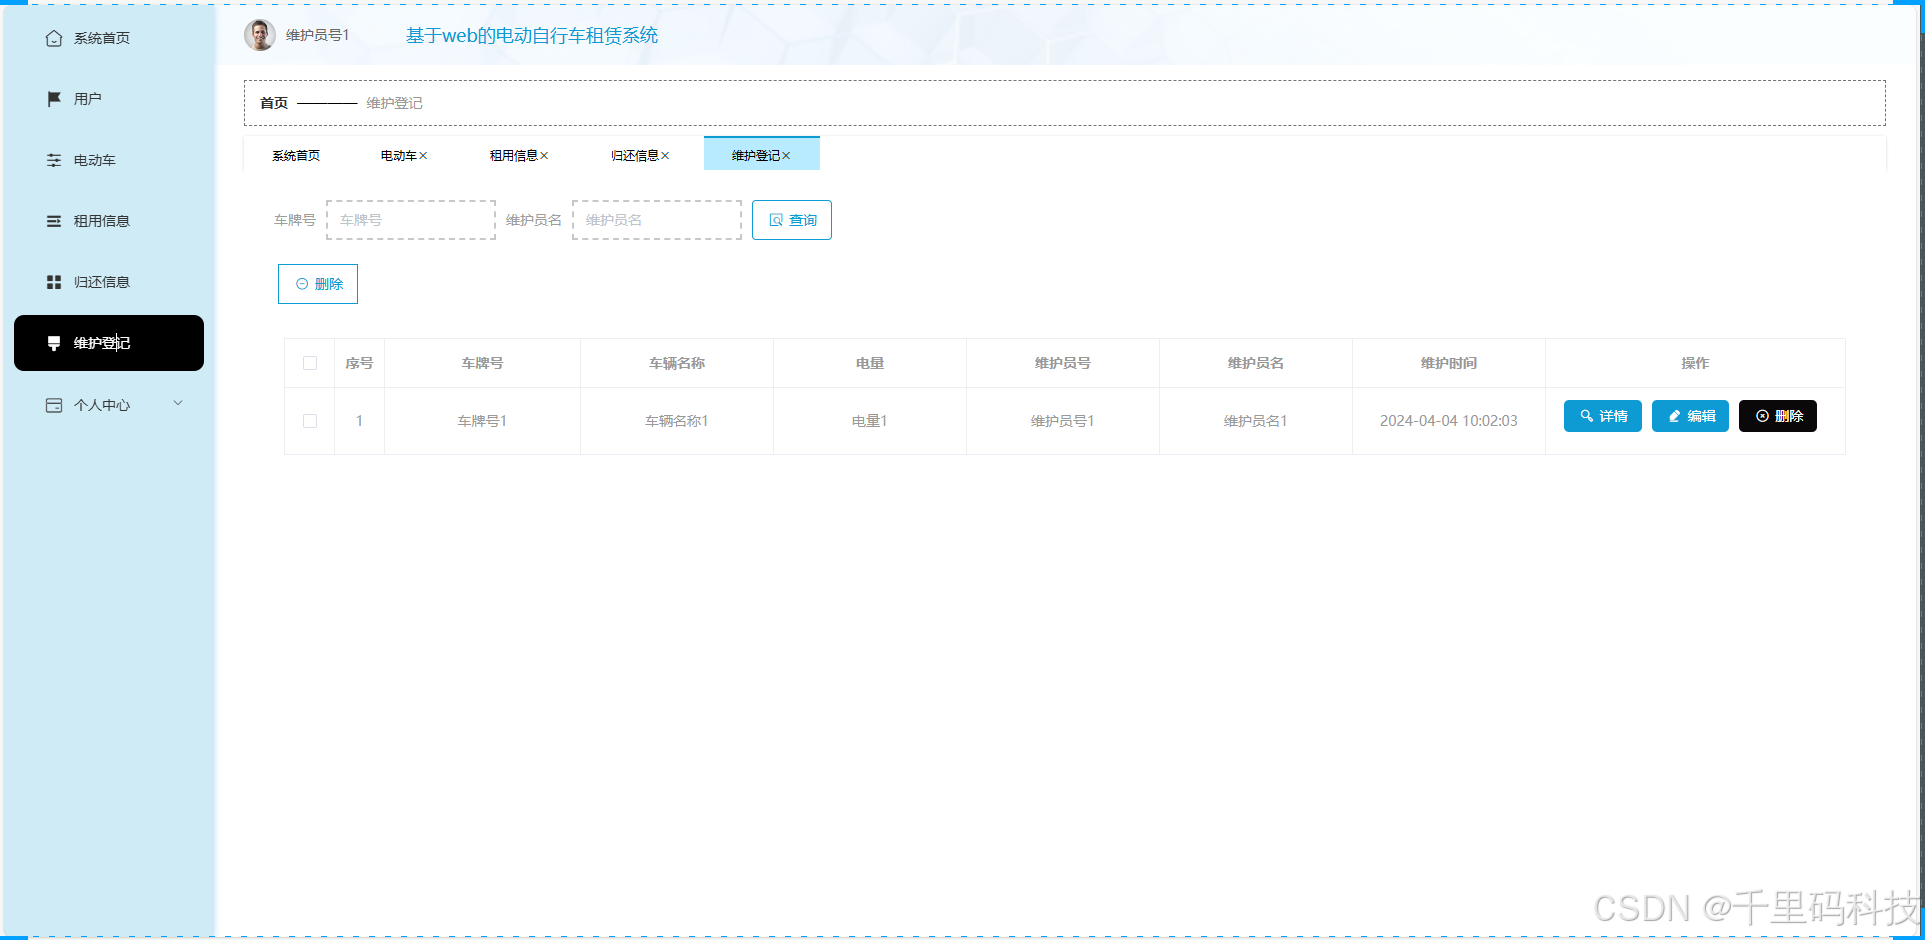Click the 维护员号 column header
Image resolution: width=1925 pixels, height=940 pixels.
pos(1063,363)
